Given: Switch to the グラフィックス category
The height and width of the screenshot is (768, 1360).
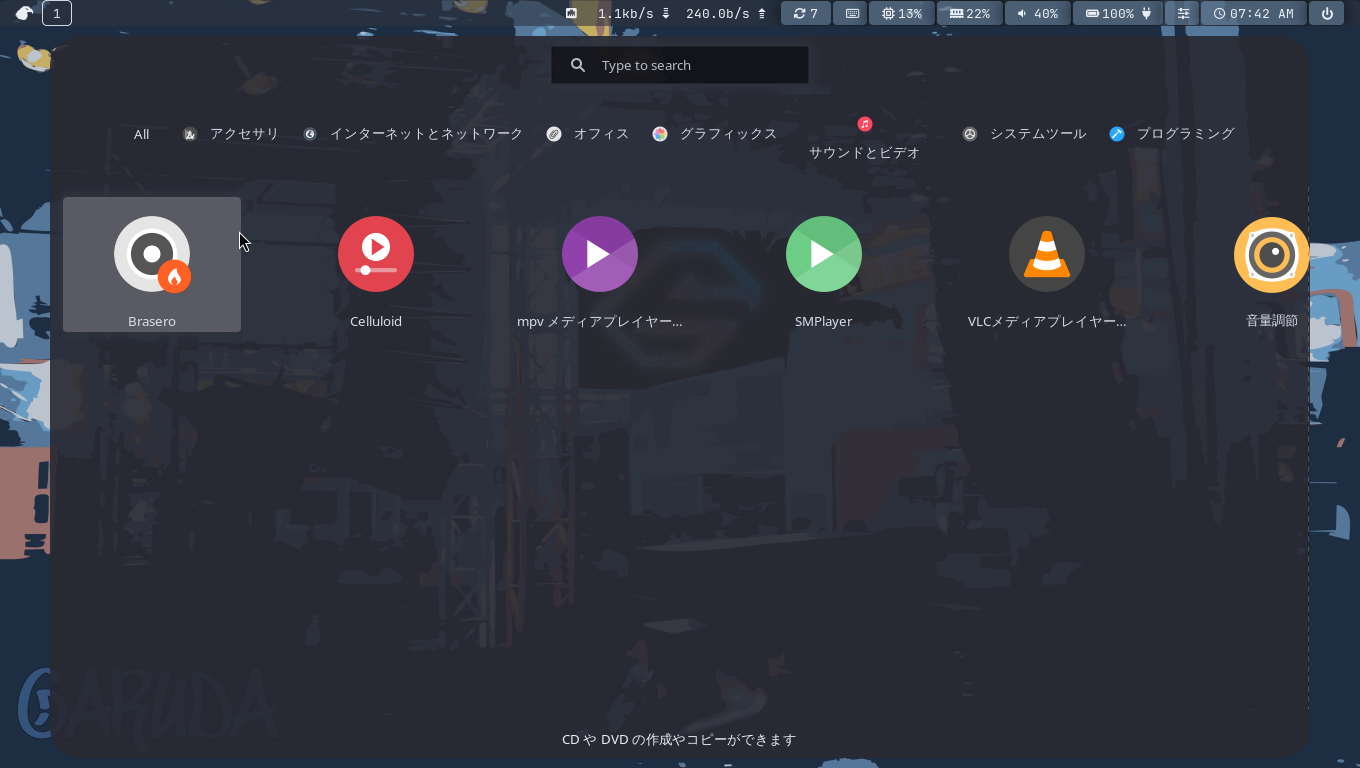Looking at the screenshot, I should click(715, 134).
